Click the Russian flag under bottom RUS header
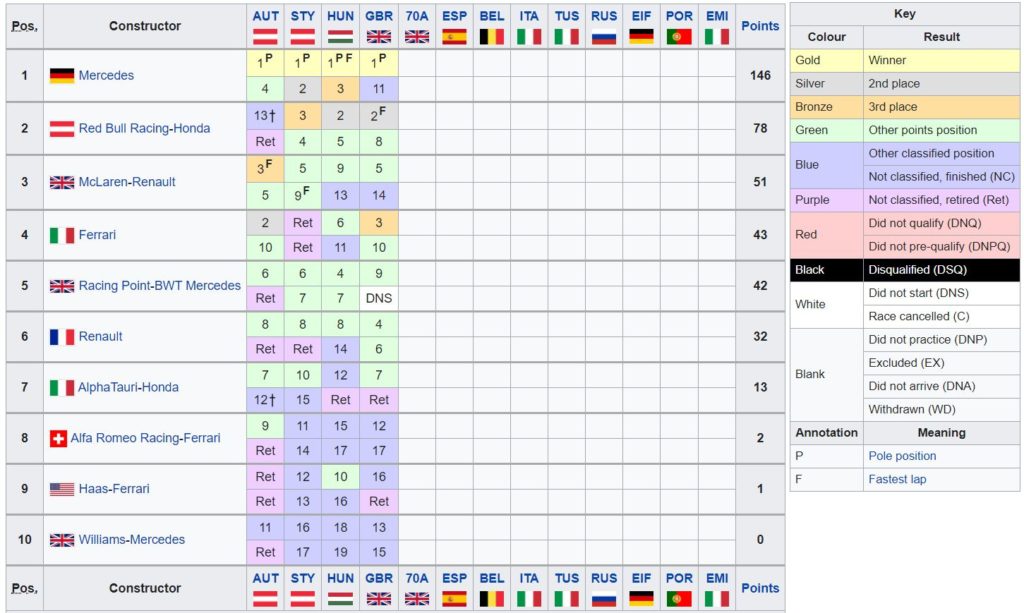The height and width of the screenshot is (613, 1024). click(x=603, y=599)
